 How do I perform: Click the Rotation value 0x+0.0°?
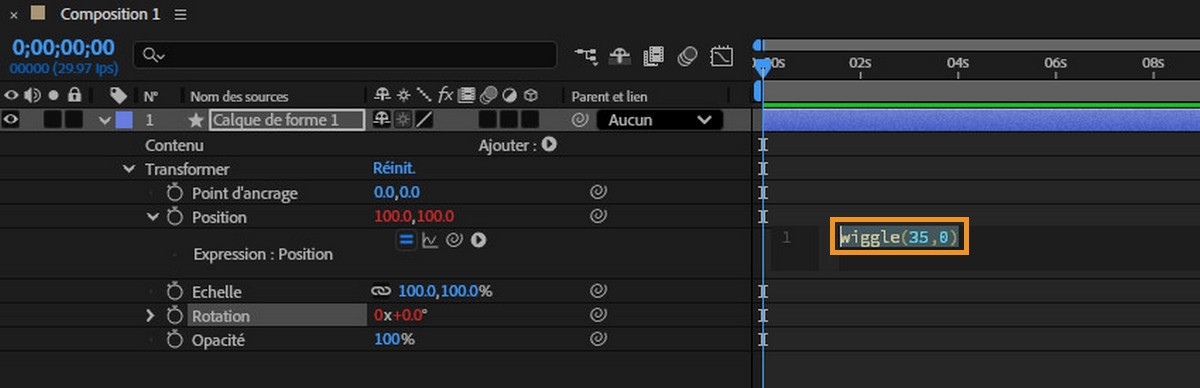pos(400,316)
